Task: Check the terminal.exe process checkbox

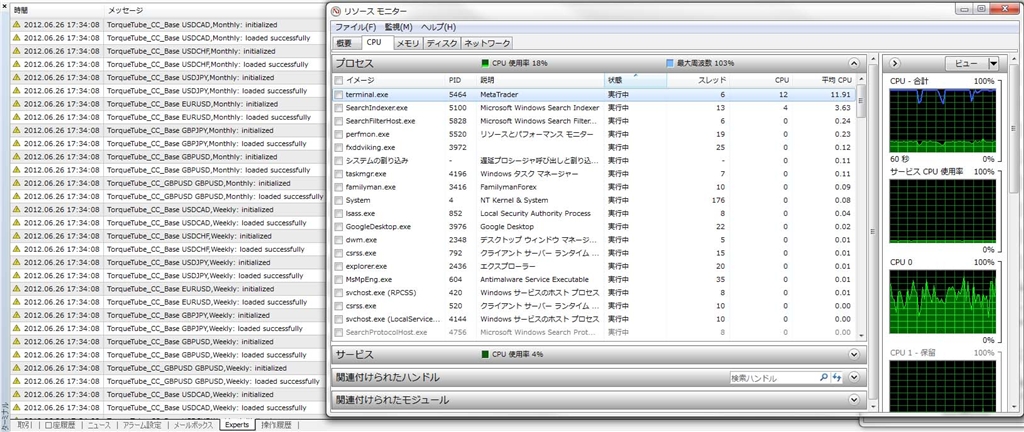Action: tap(339, 94)
